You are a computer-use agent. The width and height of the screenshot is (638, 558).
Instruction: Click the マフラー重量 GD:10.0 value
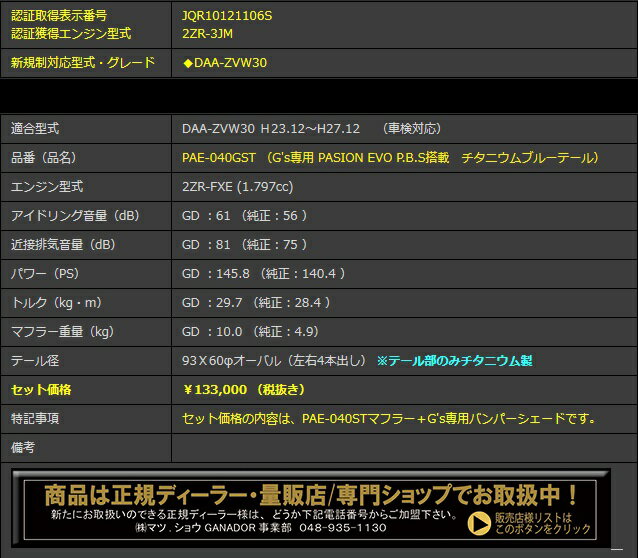[250, 331]
